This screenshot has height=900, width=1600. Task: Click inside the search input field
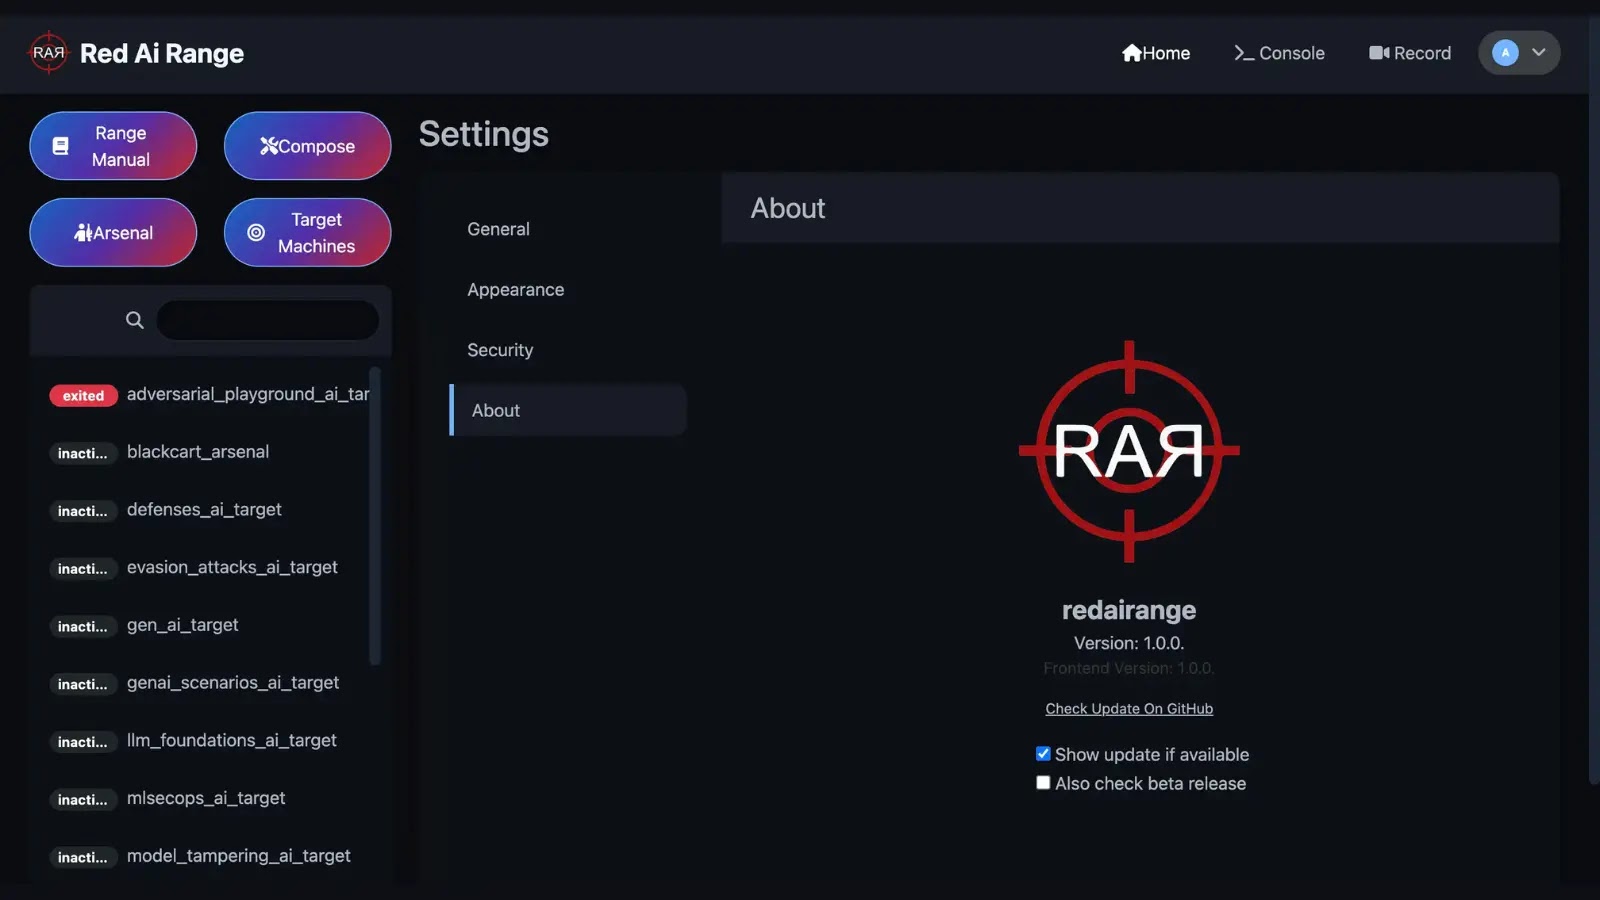tap(266, 319)
